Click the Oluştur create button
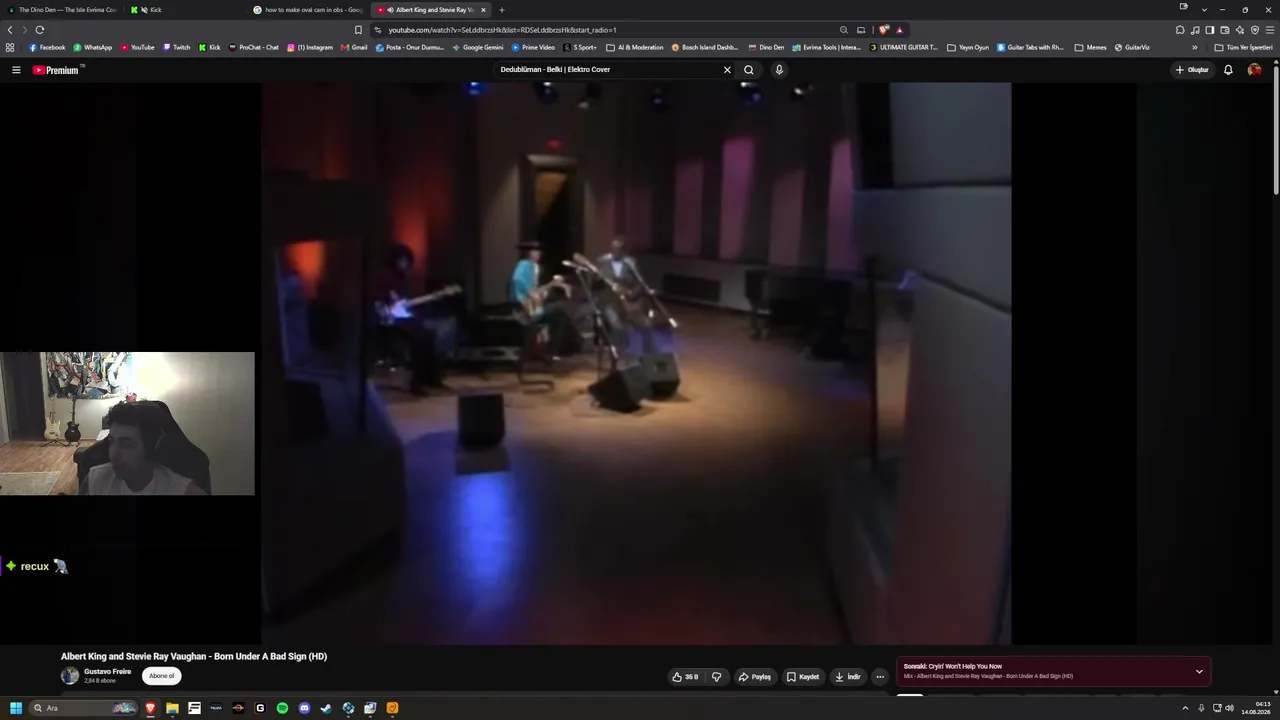This screenshot has height=720, width=1280. (x=1192, y=70)
